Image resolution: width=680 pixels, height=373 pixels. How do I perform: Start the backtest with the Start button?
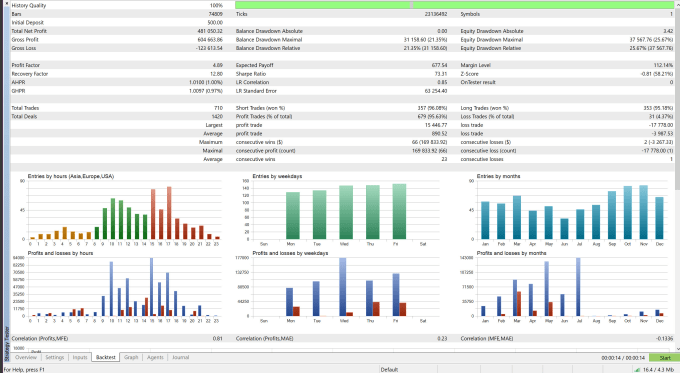(664, 358)
